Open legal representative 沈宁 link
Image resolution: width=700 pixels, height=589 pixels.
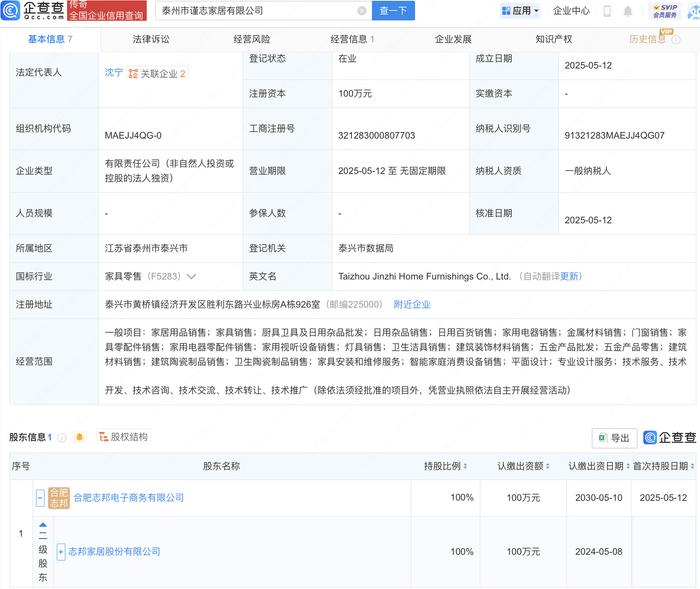point(113,72)
